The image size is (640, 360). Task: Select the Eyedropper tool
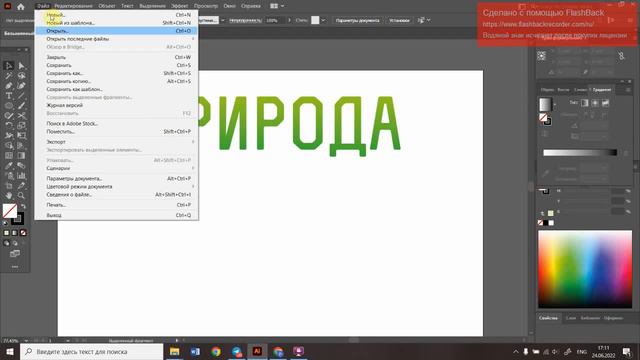coord(9,166)
